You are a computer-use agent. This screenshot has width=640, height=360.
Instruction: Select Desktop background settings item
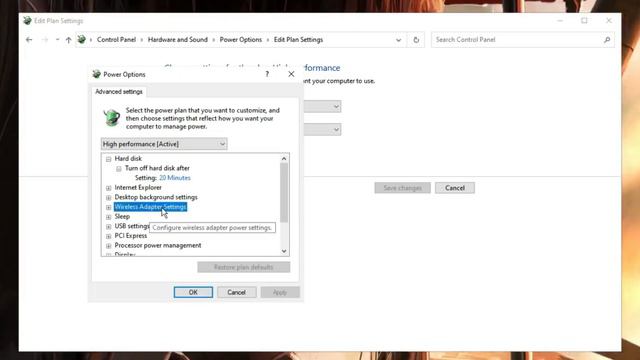156,197
